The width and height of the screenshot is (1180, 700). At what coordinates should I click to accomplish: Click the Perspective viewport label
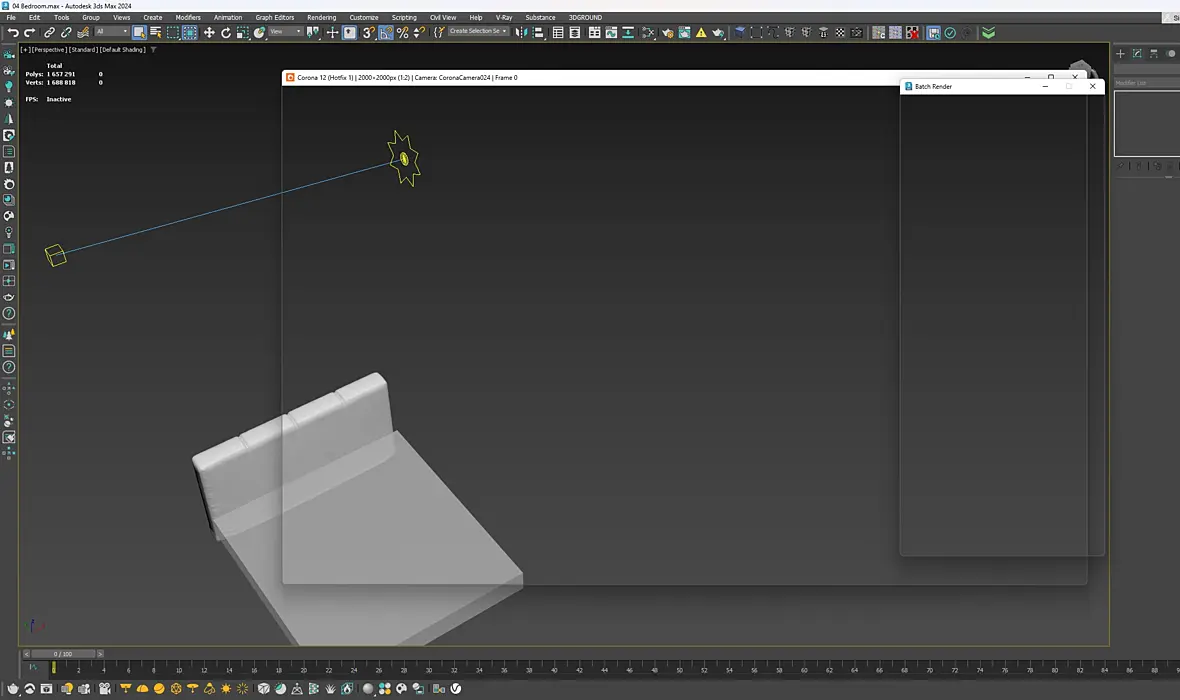[49, 50]
